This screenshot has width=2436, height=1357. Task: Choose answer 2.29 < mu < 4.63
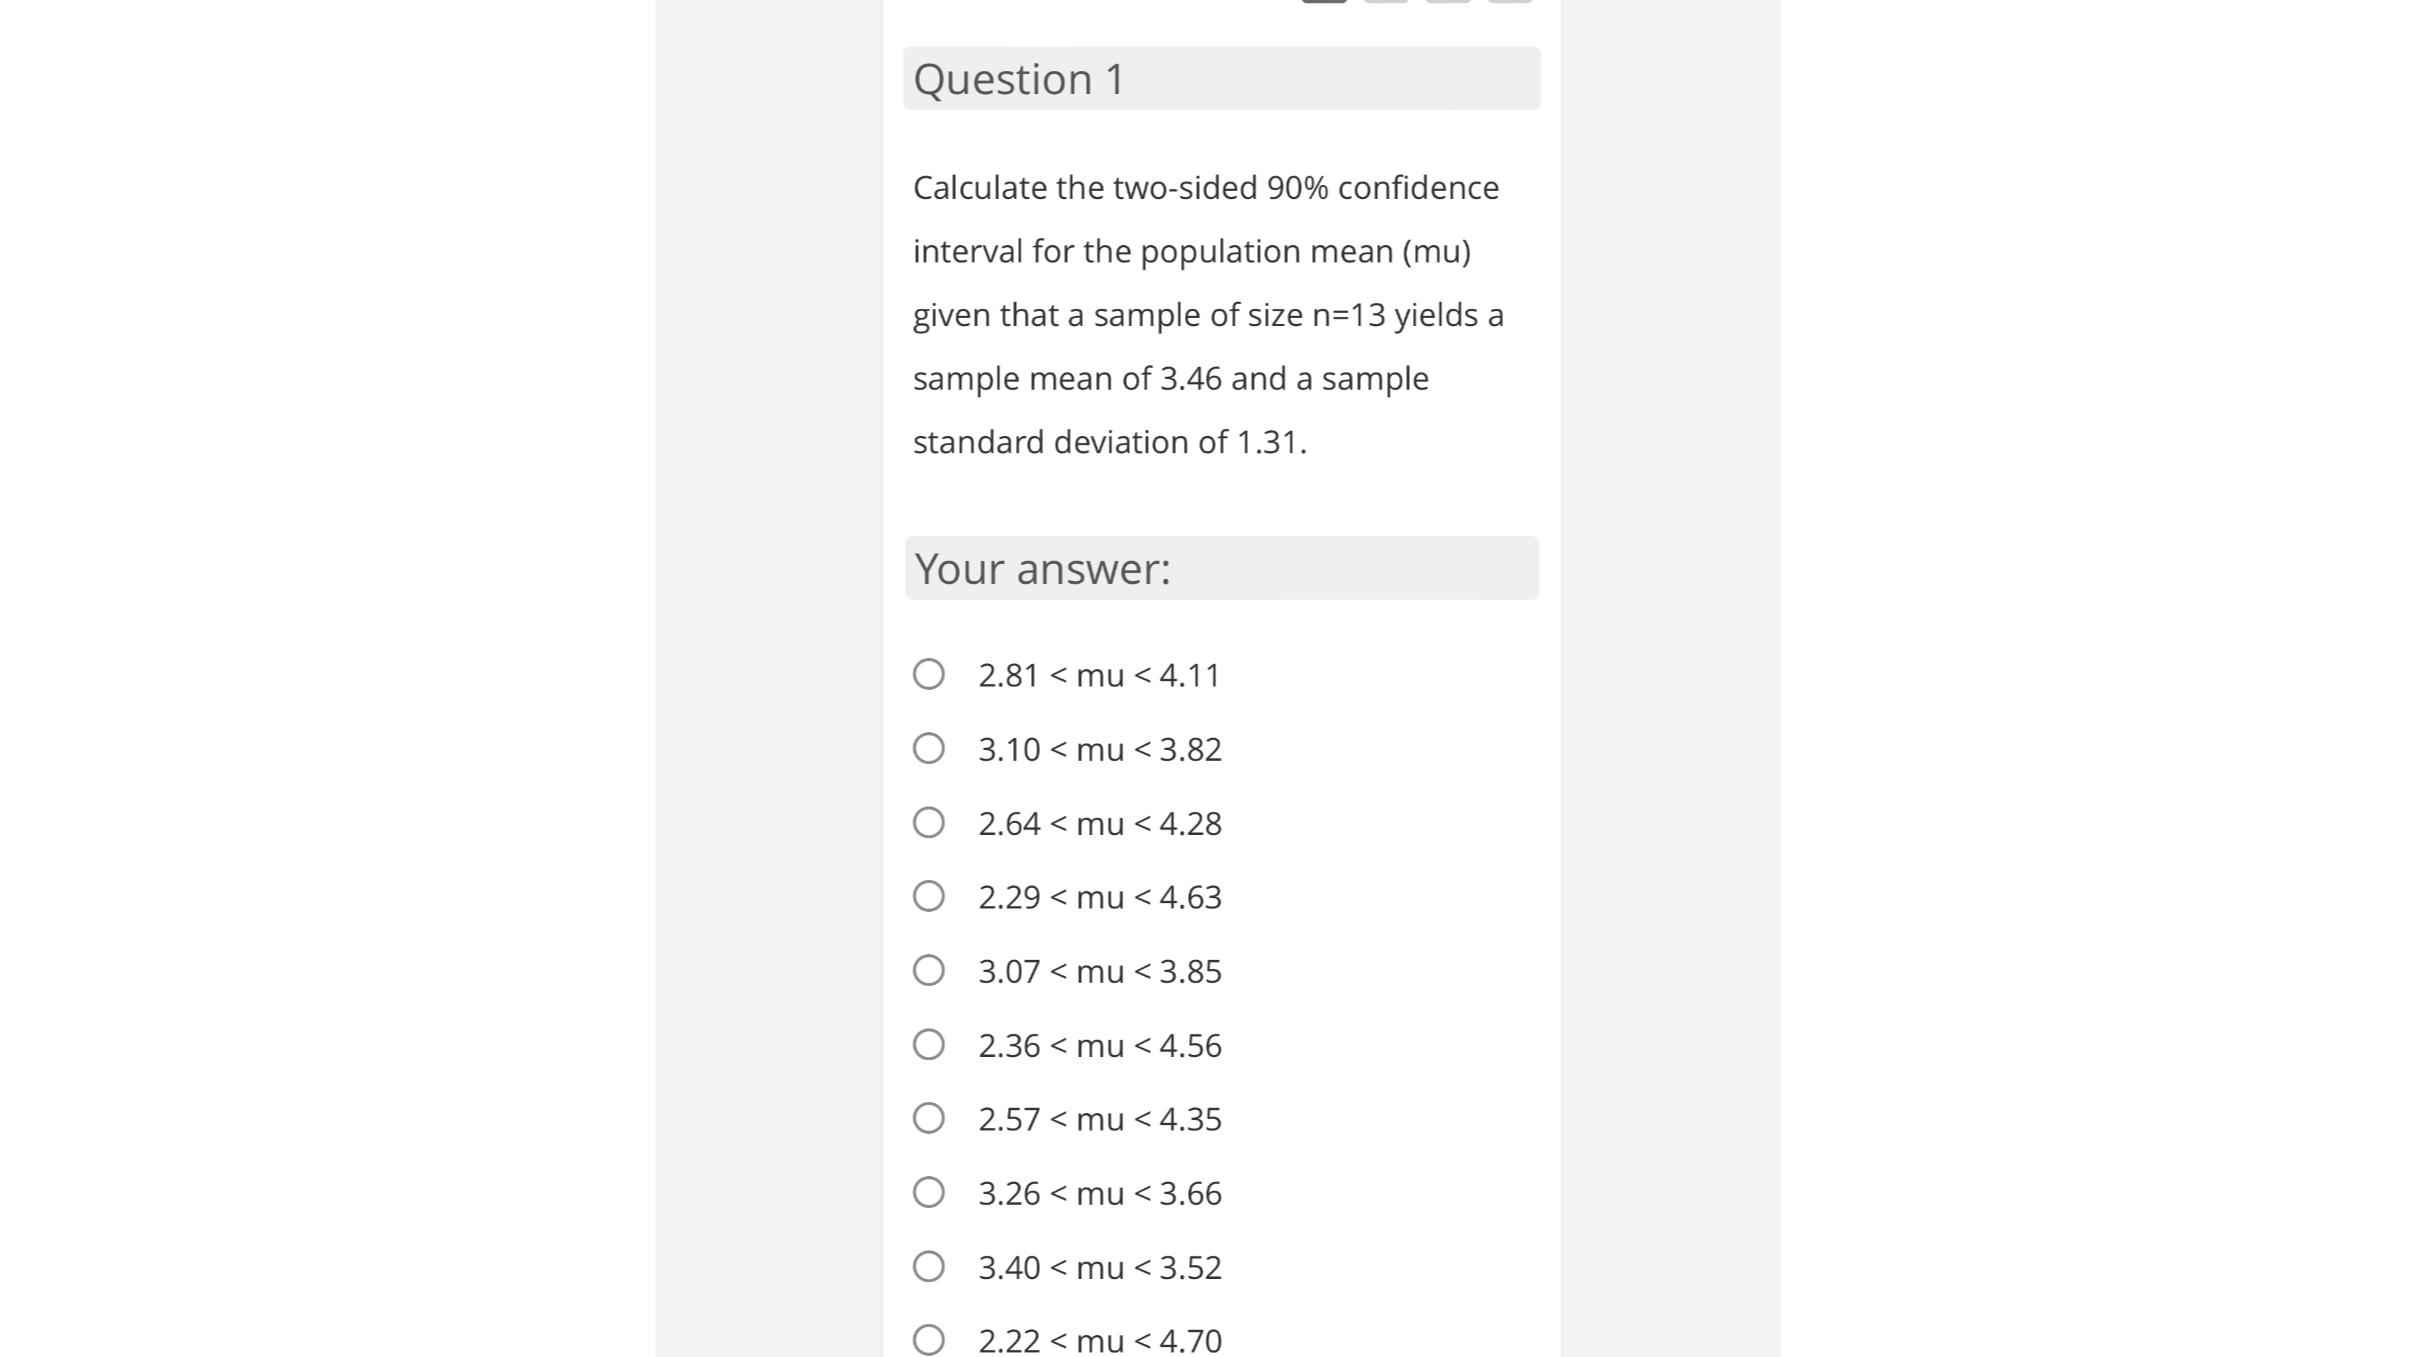[928, 896]
